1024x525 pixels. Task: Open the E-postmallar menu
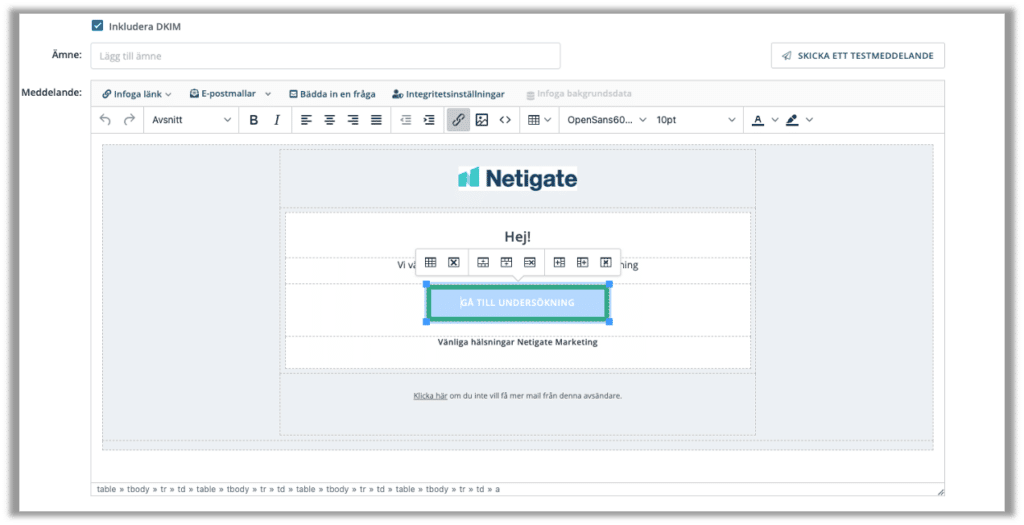[x=229, y=94]
